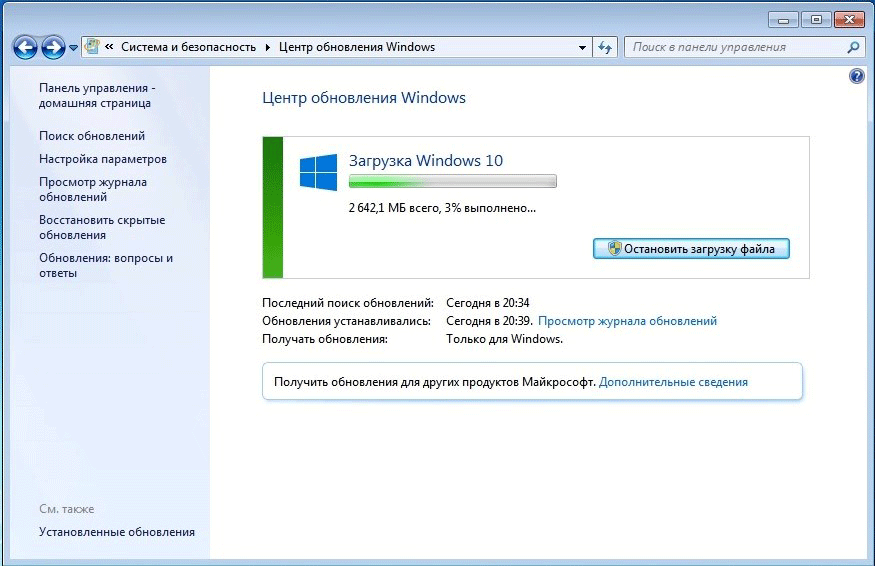875x566 pixels.
Task: Click the Windows 10 download progress bar
Action: pyautogui.click(x=452, y=182)
